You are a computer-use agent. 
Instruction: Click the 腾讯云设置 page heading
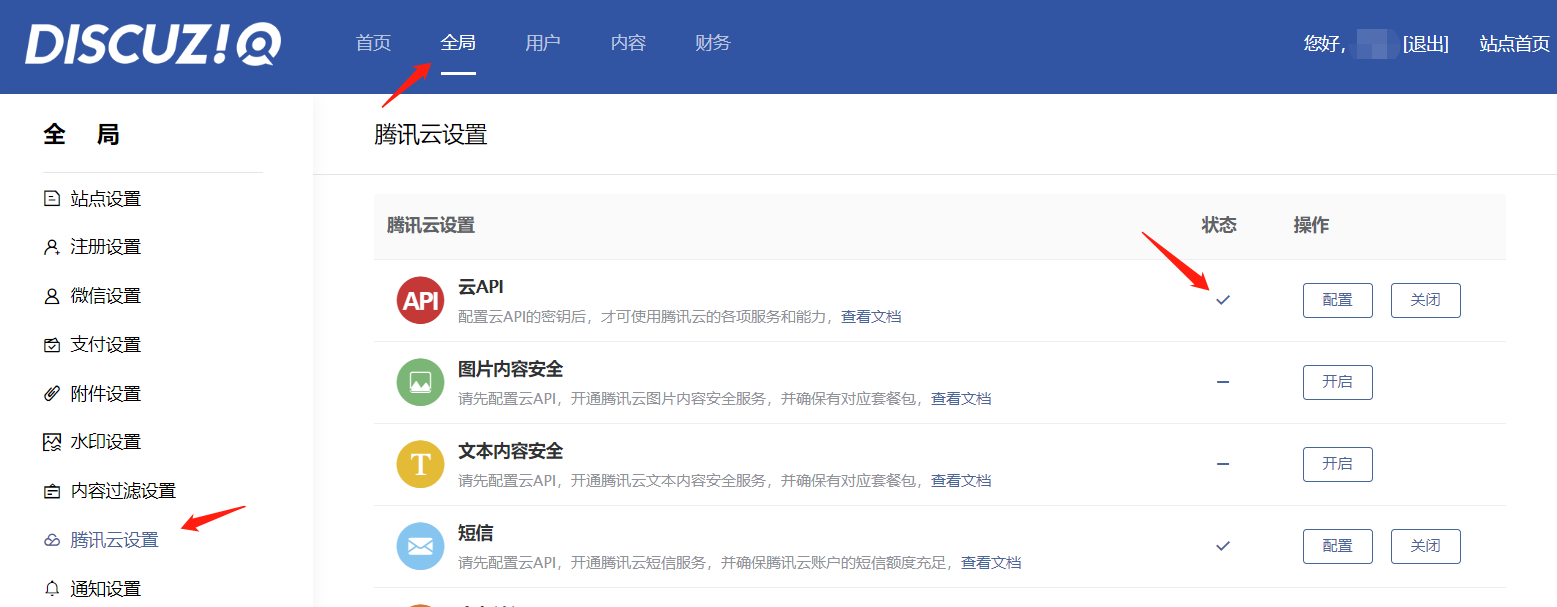pyautogui.click(x=431, y=135)
